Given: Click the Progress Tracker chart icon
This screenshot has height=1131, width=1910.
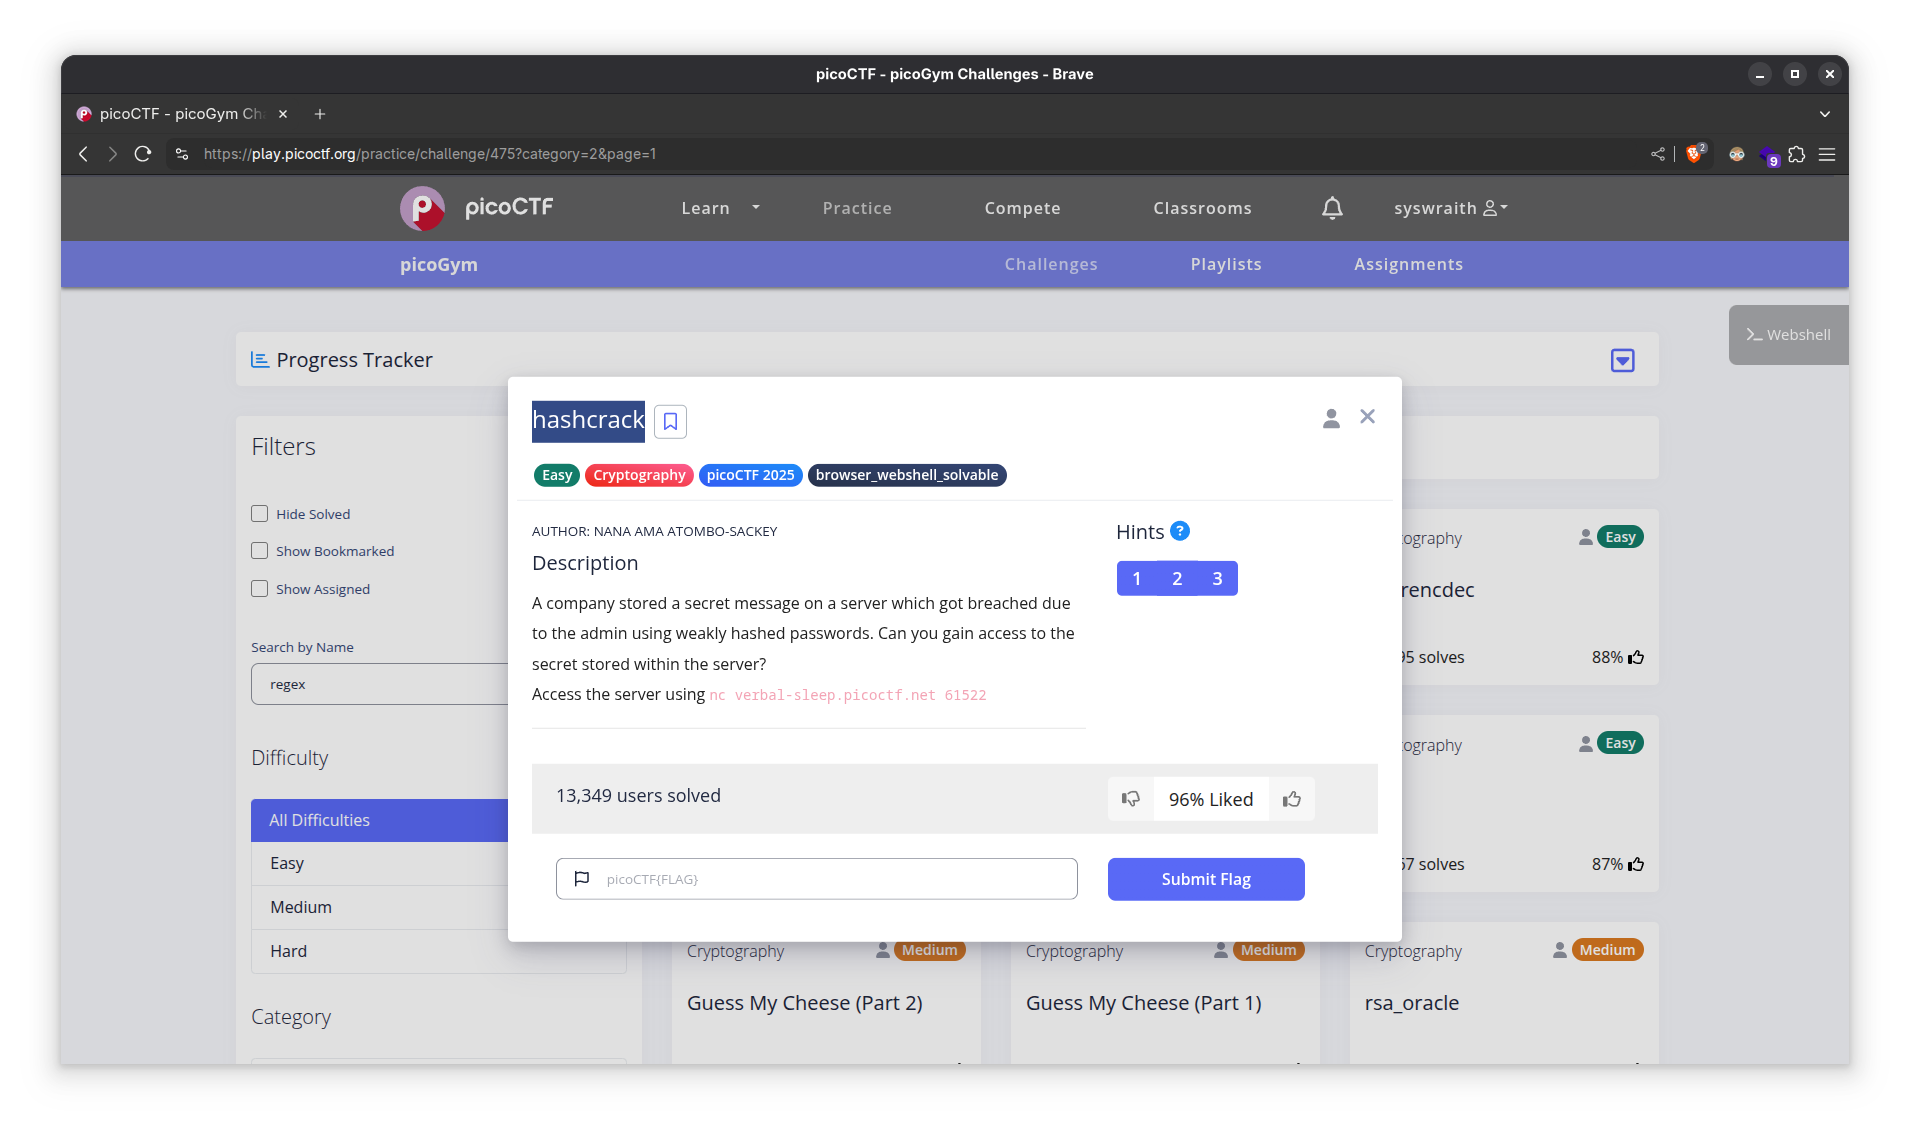Looking at the screenshot, I should point(259,360).
